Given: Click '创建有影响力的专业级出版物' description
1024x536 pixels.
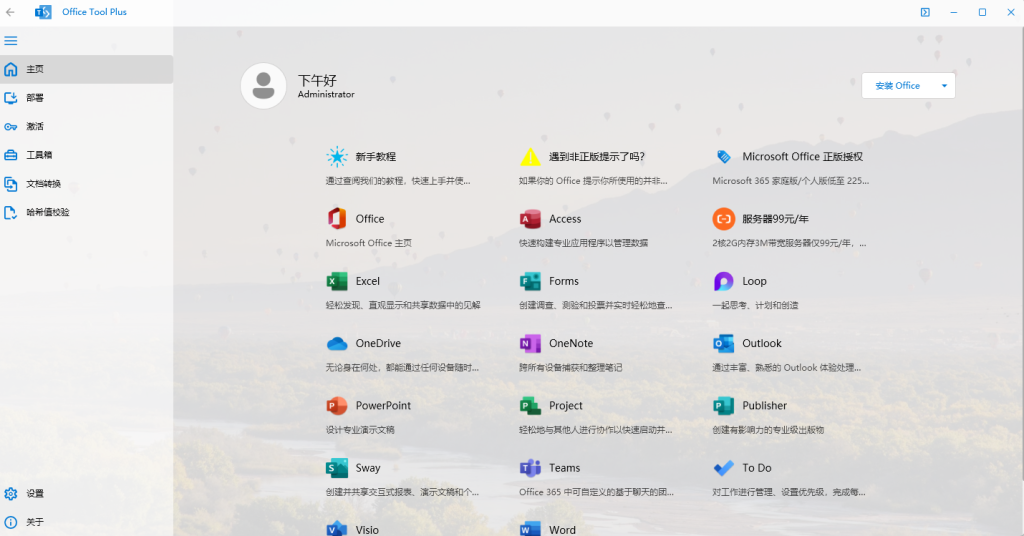Looking at the screenshot, I should coord(769,430).
